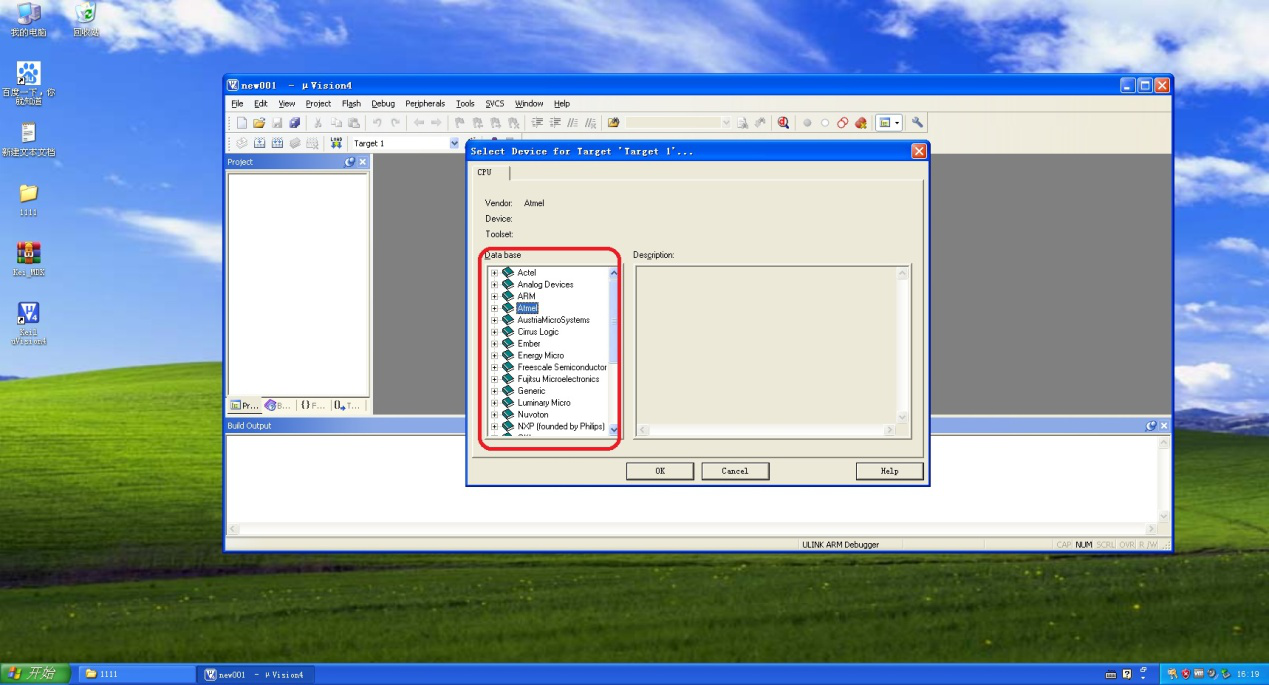Click the Rebuild all target files icon
The image size is (1269, 685).
coord(277,143)
